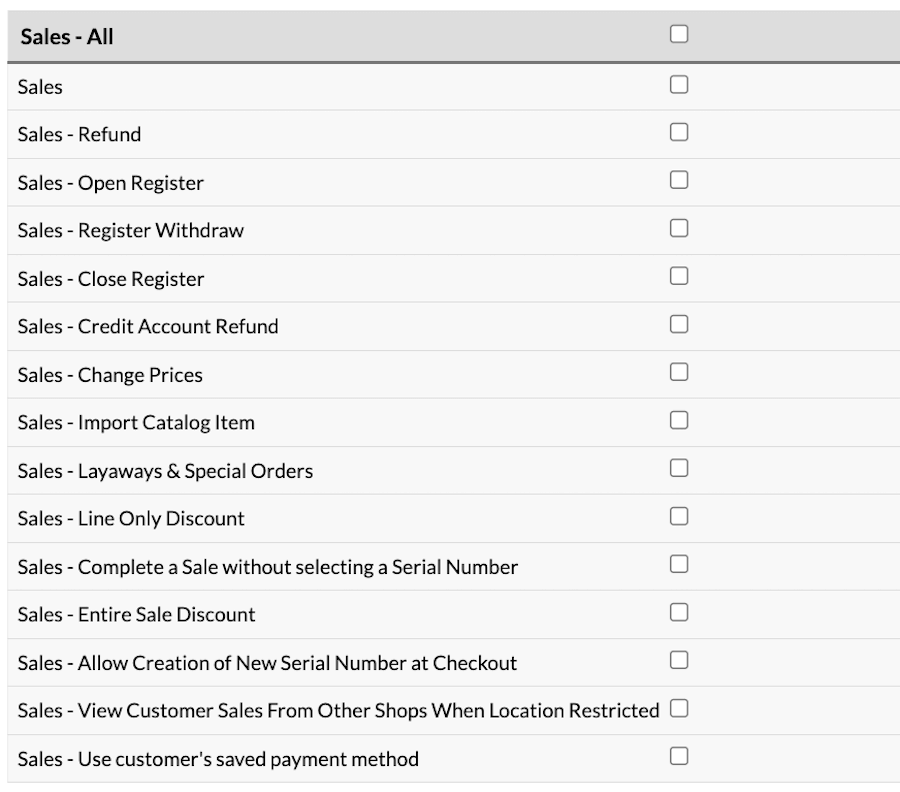Enable the plain Sales permission checkbox

click(x=679, y=84)
